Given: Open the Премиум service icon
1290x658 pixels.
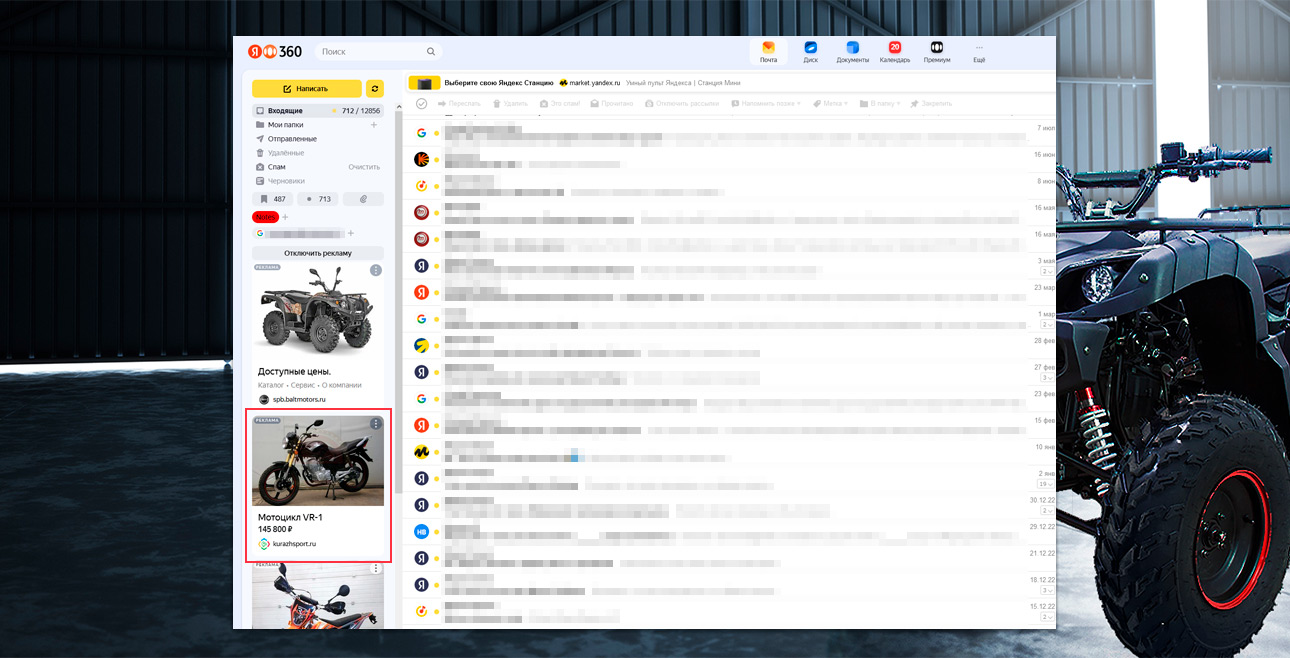Looking at the screenshot, I should pyautogui.click(x=937, y=51).
